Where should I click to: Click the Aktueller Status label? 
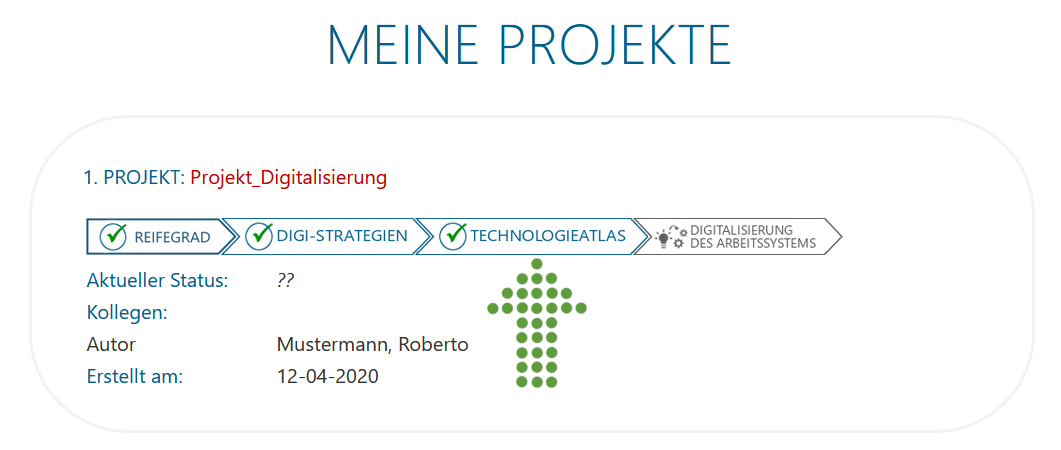coord(158,281)
